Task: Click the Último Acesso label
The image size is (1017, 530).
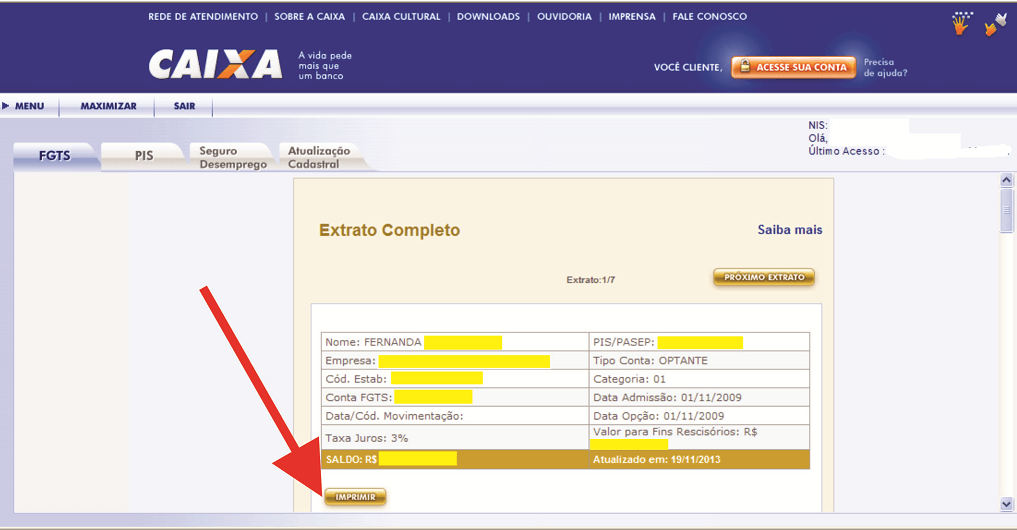Action: tap(846, 151)
